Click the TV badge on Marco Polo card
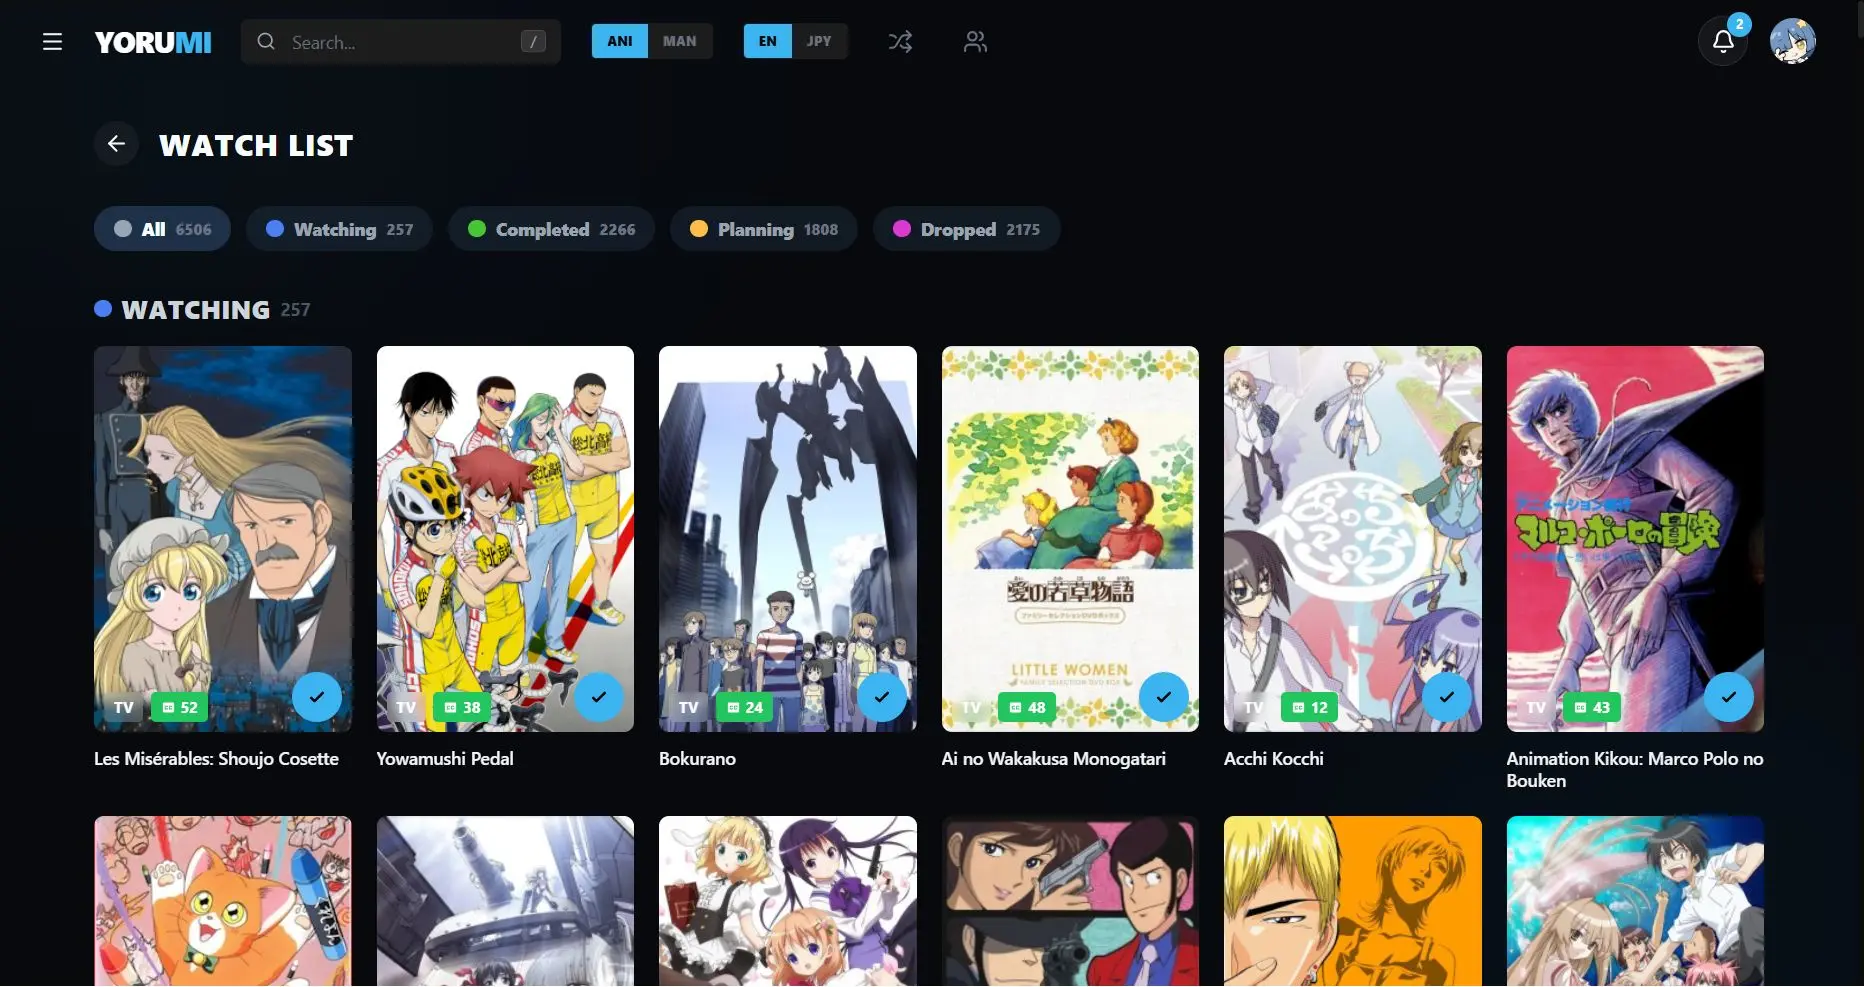1864x987 pixels. (x=1536, y=707)
